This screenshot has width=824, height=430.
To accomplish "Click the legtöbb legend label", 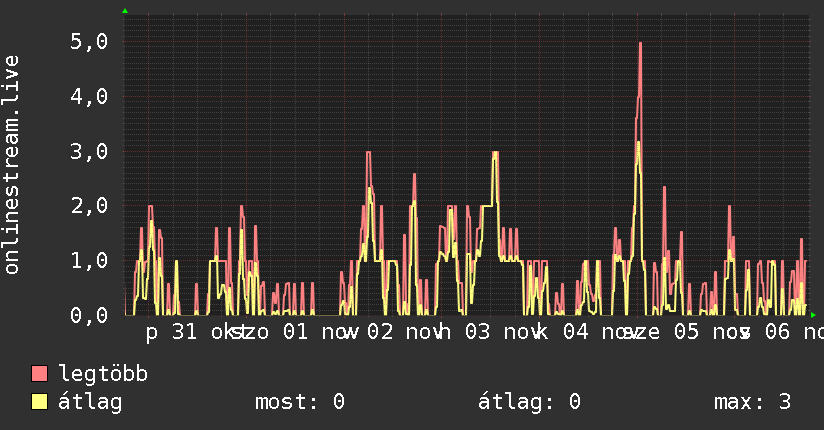I will pyautogui.click(x=103, y=374).
